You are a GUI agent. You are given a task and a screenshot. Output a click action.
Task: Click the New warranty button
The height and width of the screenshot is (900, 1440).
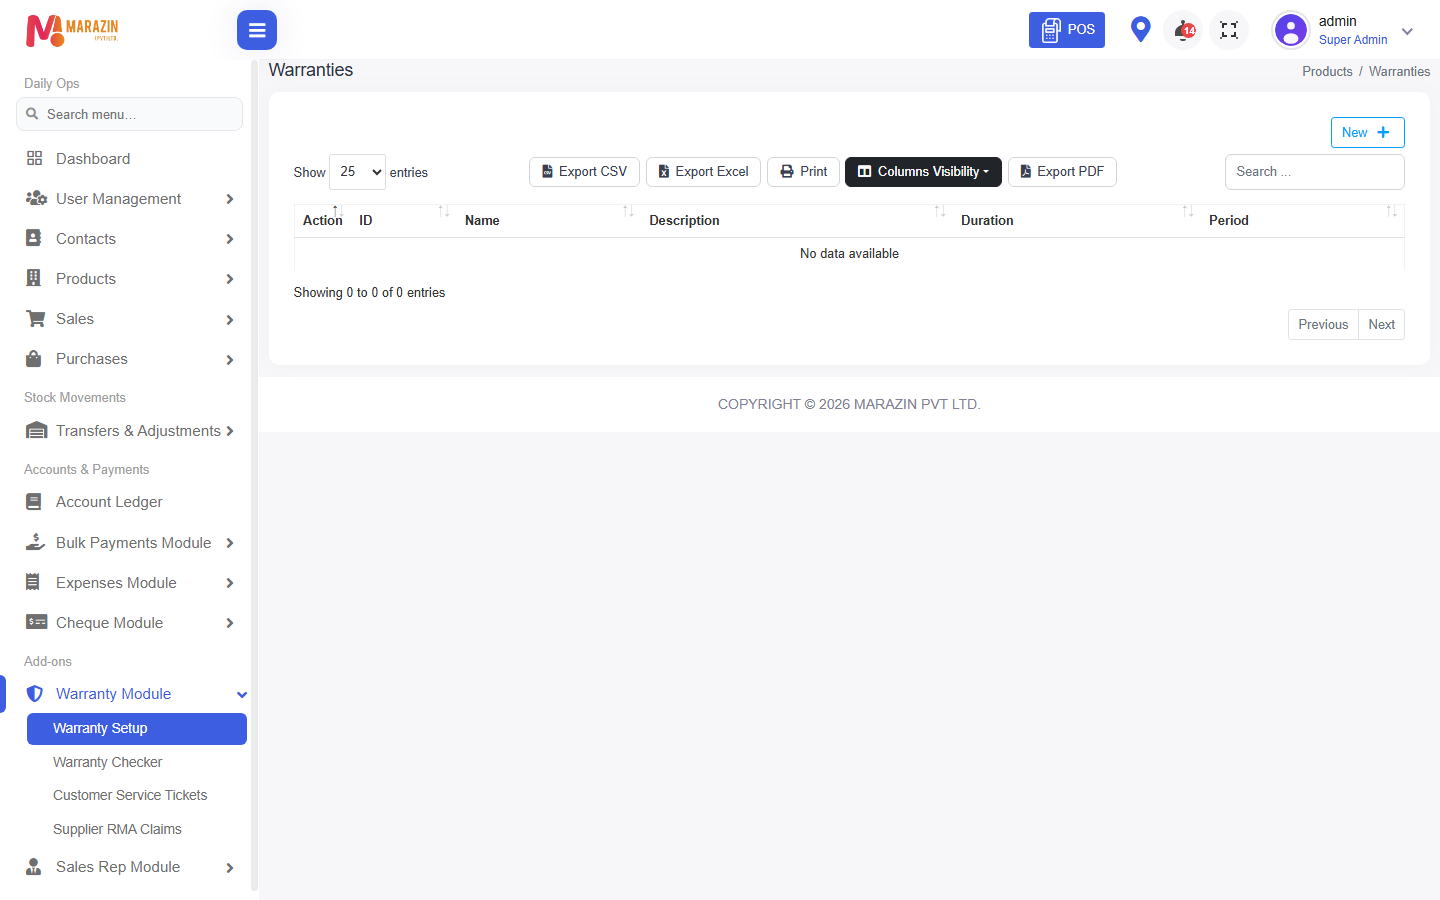coord(1367,132)
